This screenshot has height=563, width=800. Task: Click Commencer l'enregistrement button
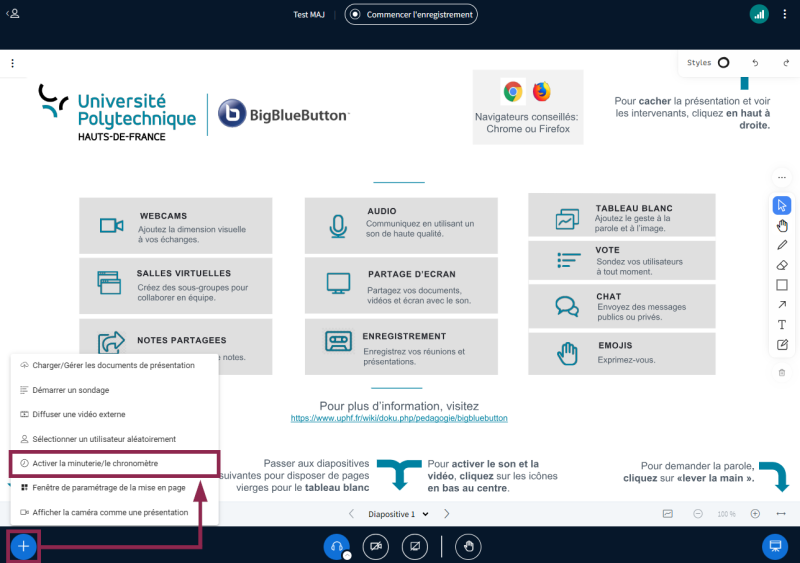[x=411, y=14]
